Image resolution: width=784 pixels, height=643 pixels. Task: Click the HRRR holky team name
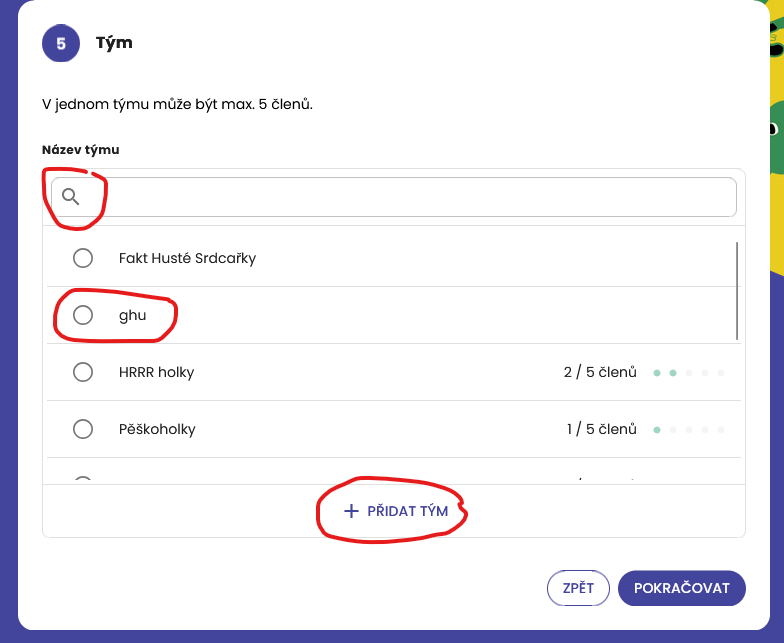click(x=156, y=372)
